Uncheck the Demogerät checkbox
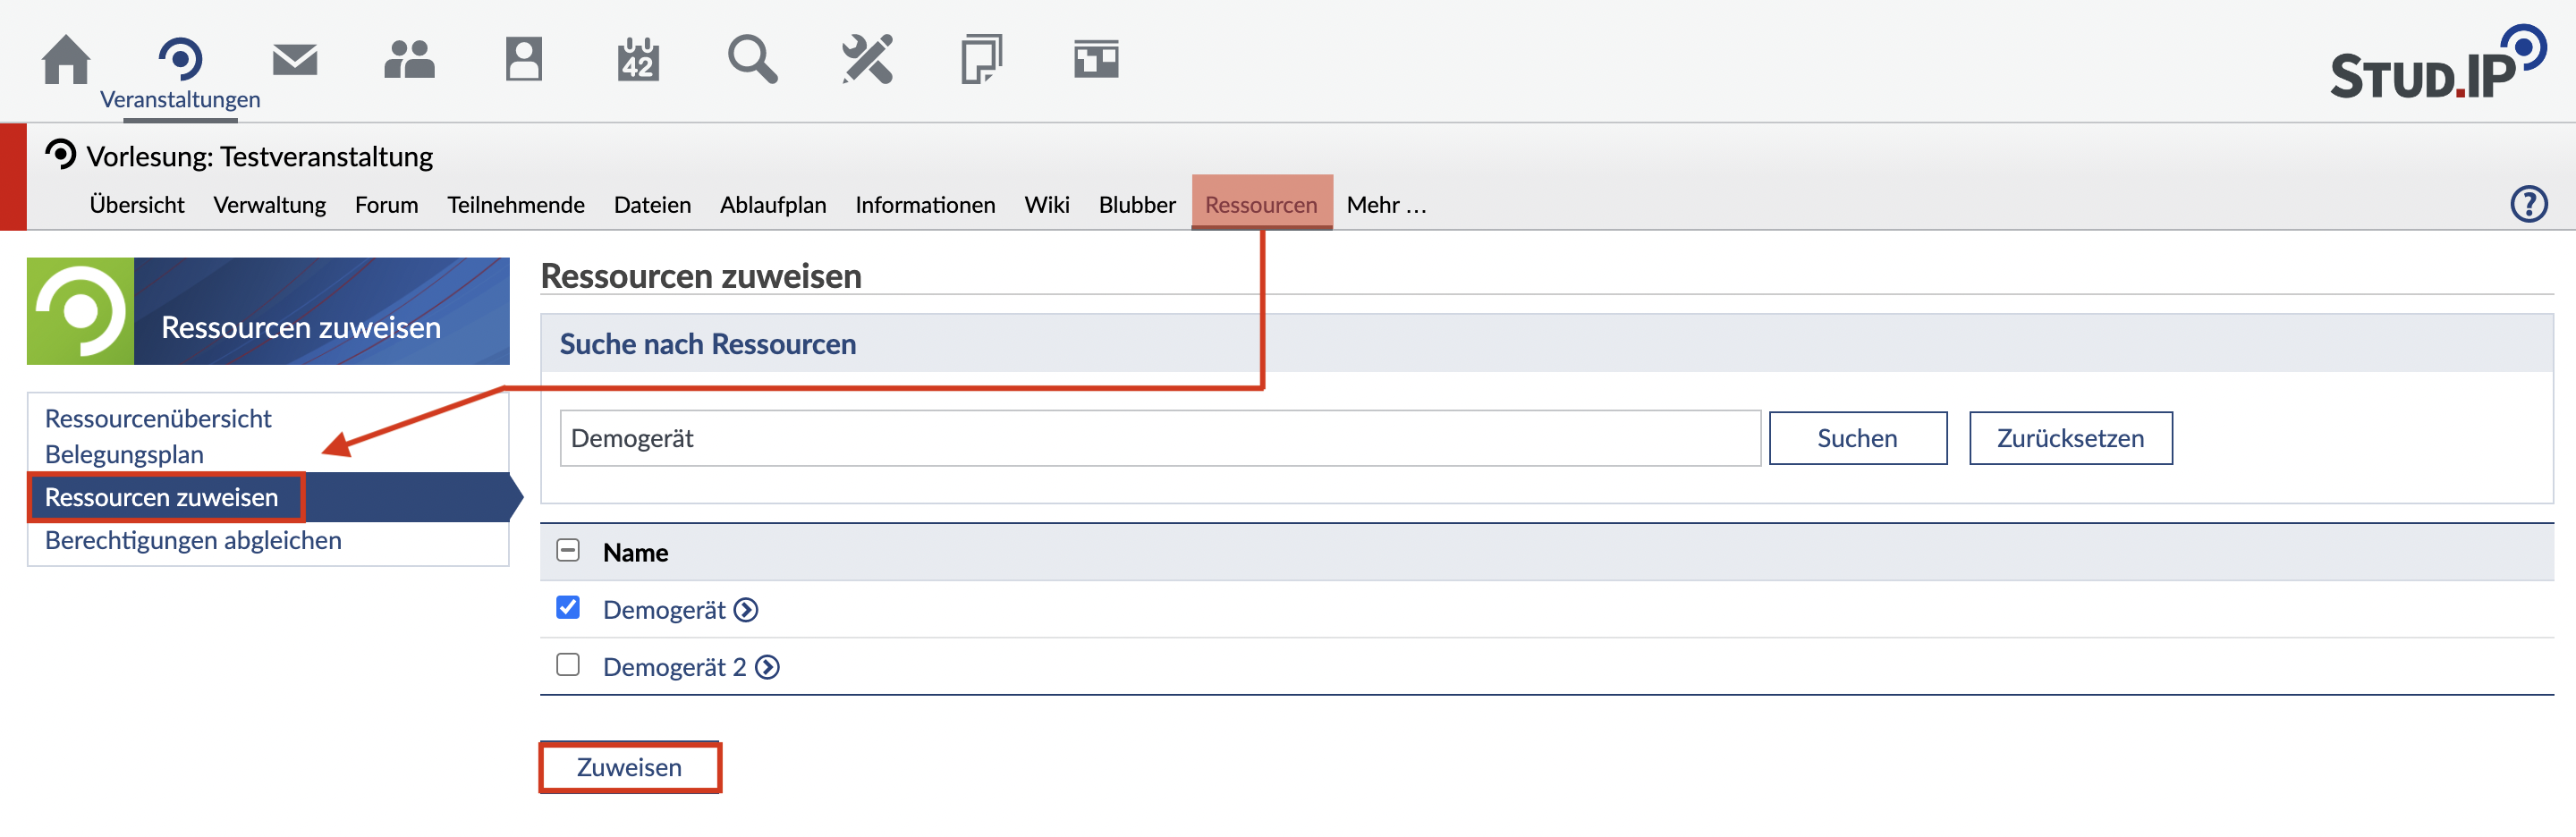The image size is (2576, 837). coord(568,608)
